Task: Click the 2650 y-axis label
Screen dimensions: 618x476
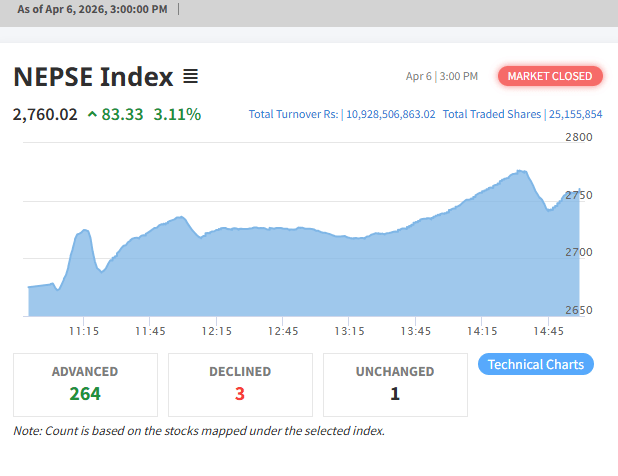Action: (x=579, y=310)
